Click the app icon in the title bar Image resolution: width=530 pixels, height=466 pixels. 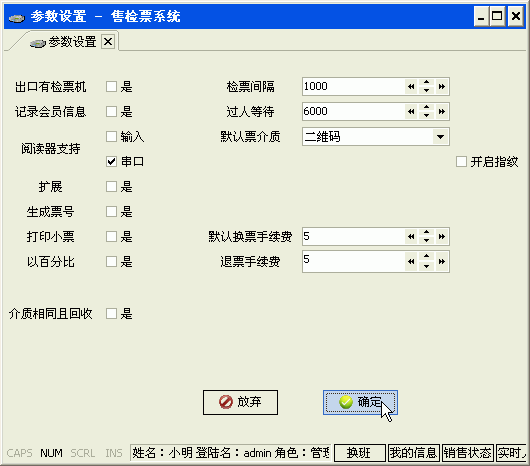pos(17,17)
